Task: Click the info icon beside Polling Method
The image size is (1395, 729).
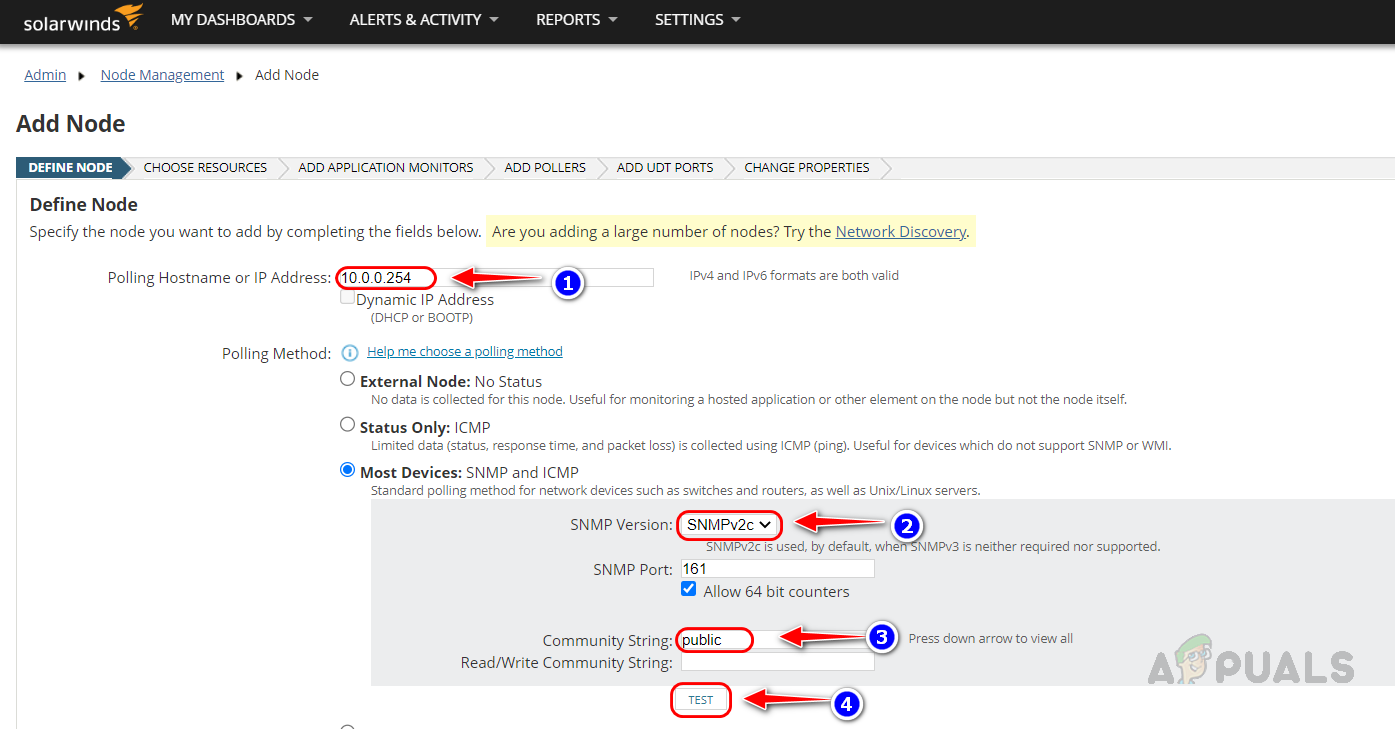Action: [349, 352]
